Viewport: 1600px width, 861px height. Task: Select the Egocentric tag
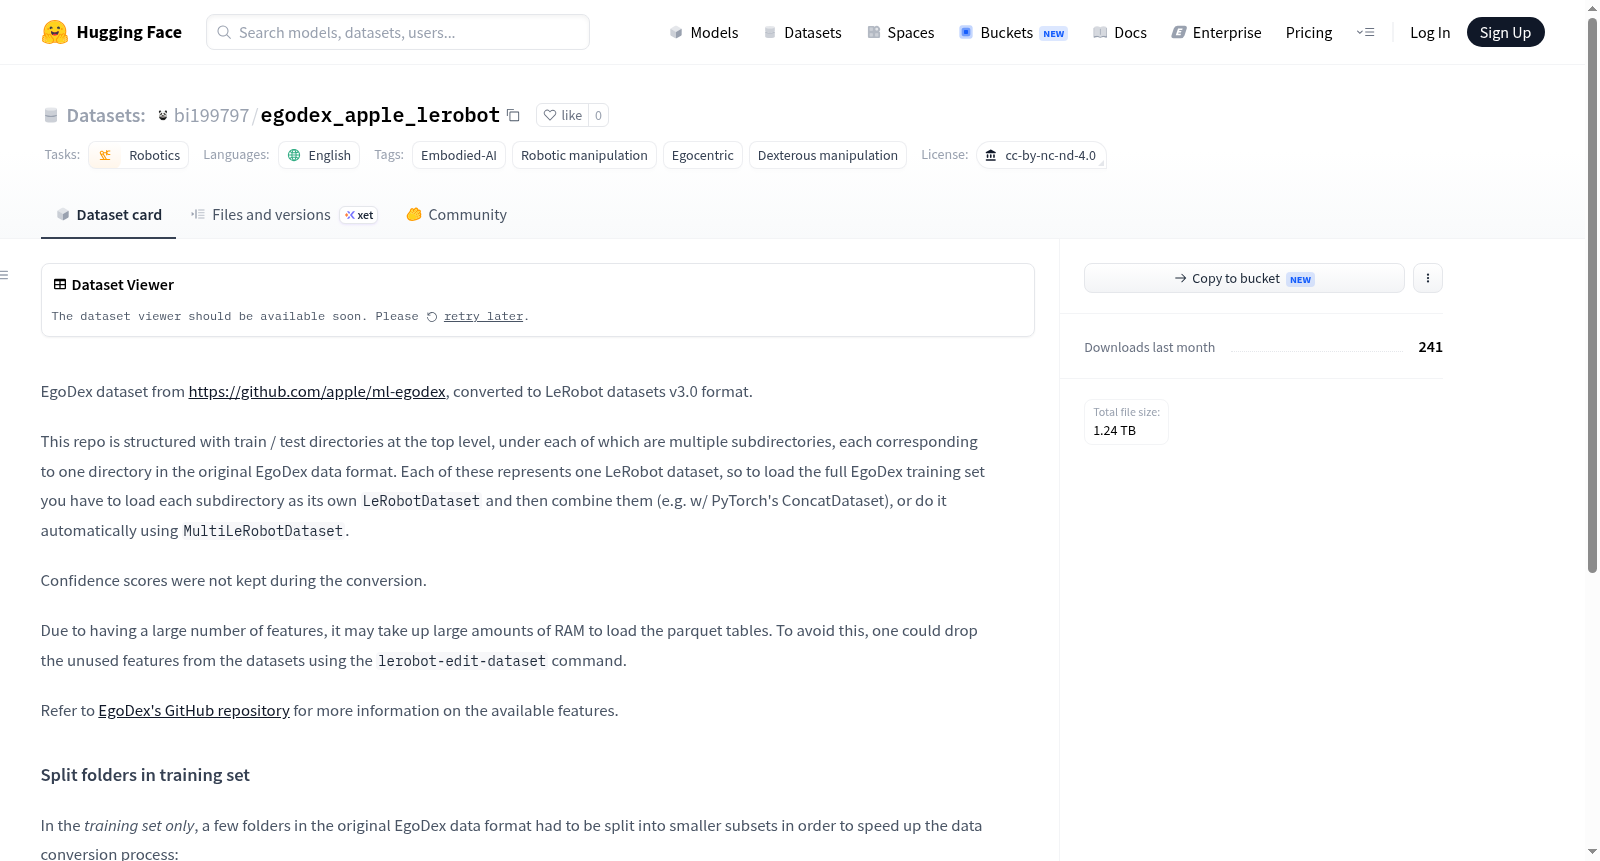coord(703,155)
